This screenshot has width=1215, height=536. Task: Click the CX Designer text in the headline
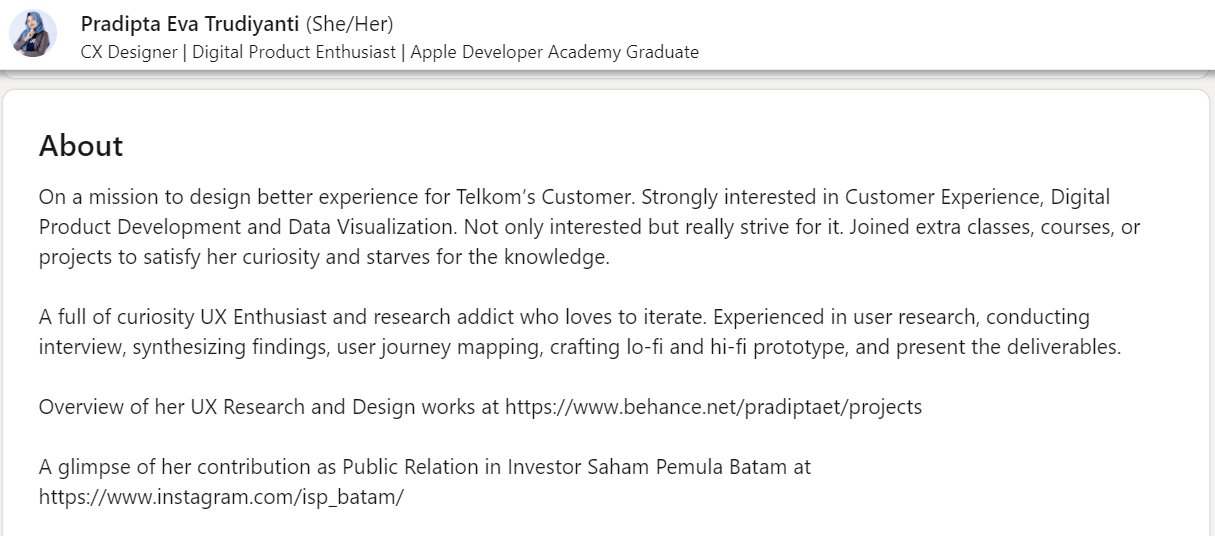(128, 52)
